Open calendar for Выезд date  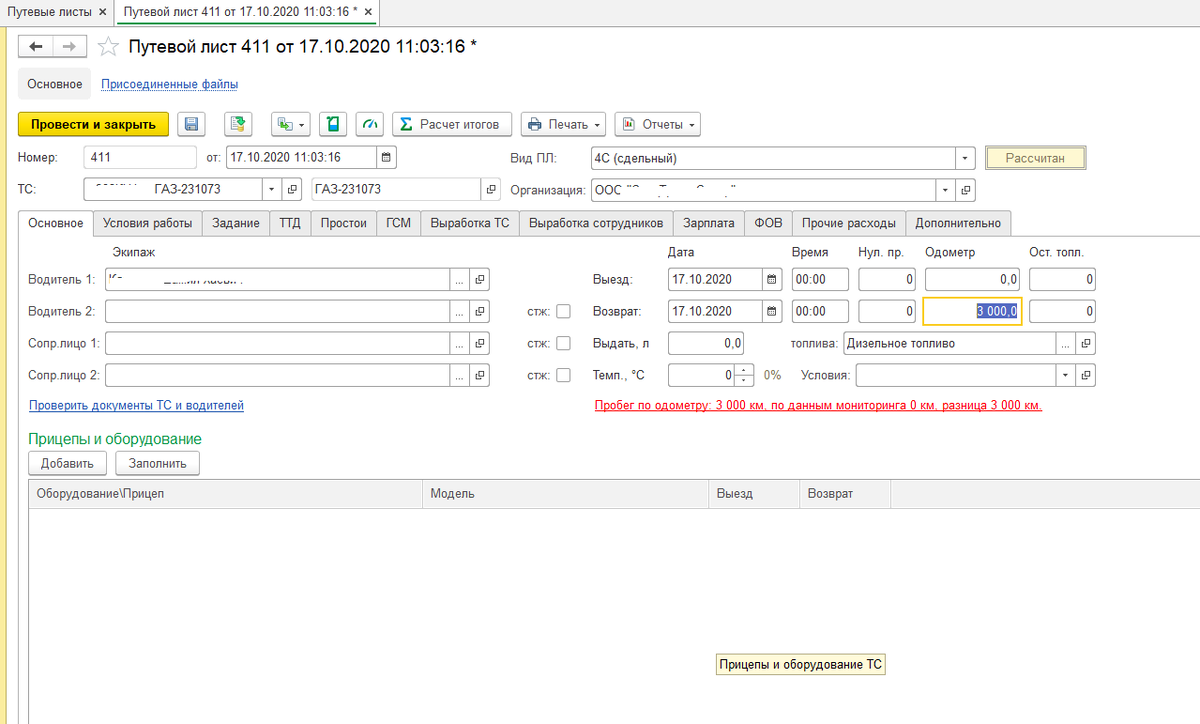tap(772, 279)
